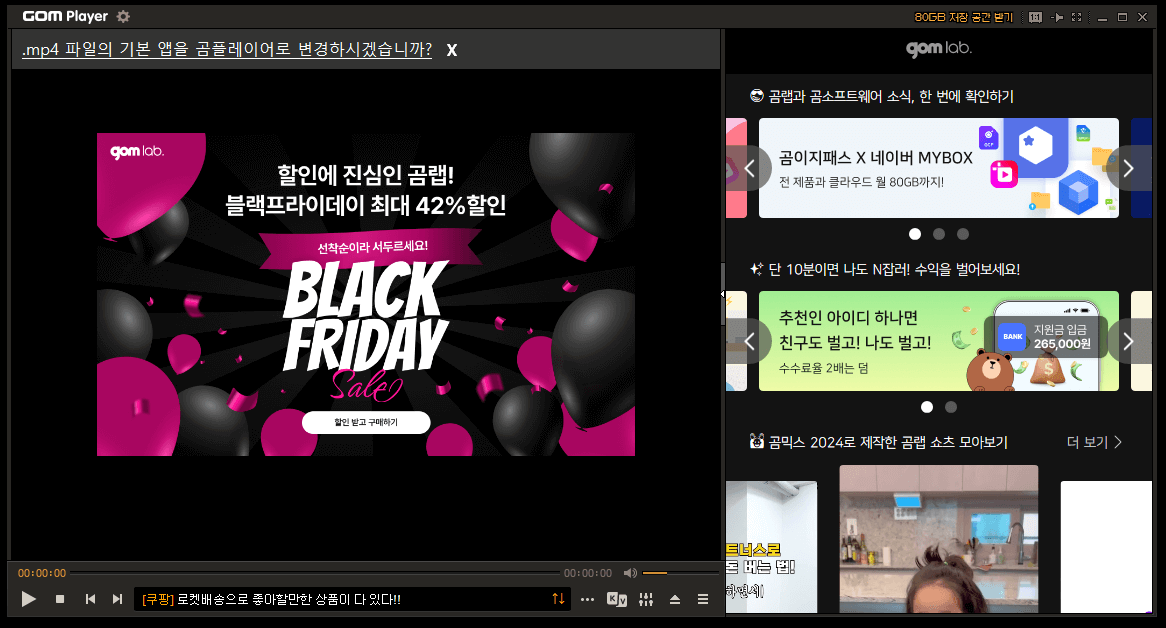1166x628 pixels.
Task: Click '곰믹스 2024로 제작한 곰랩 쇼츠' heading
Action: (879, 442)
